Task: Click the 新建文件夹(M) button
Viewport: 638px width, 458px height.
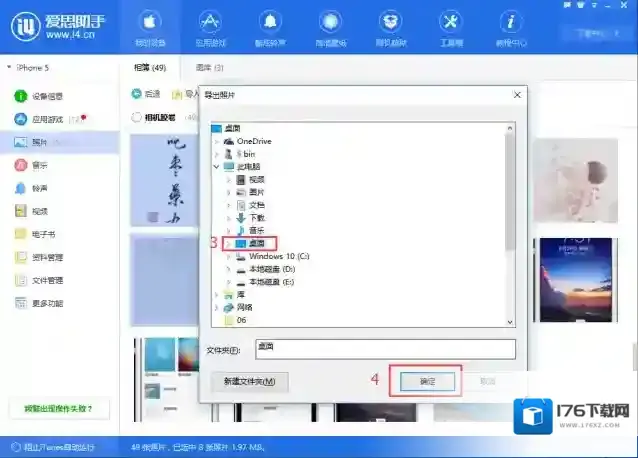Action: [249, 382]
